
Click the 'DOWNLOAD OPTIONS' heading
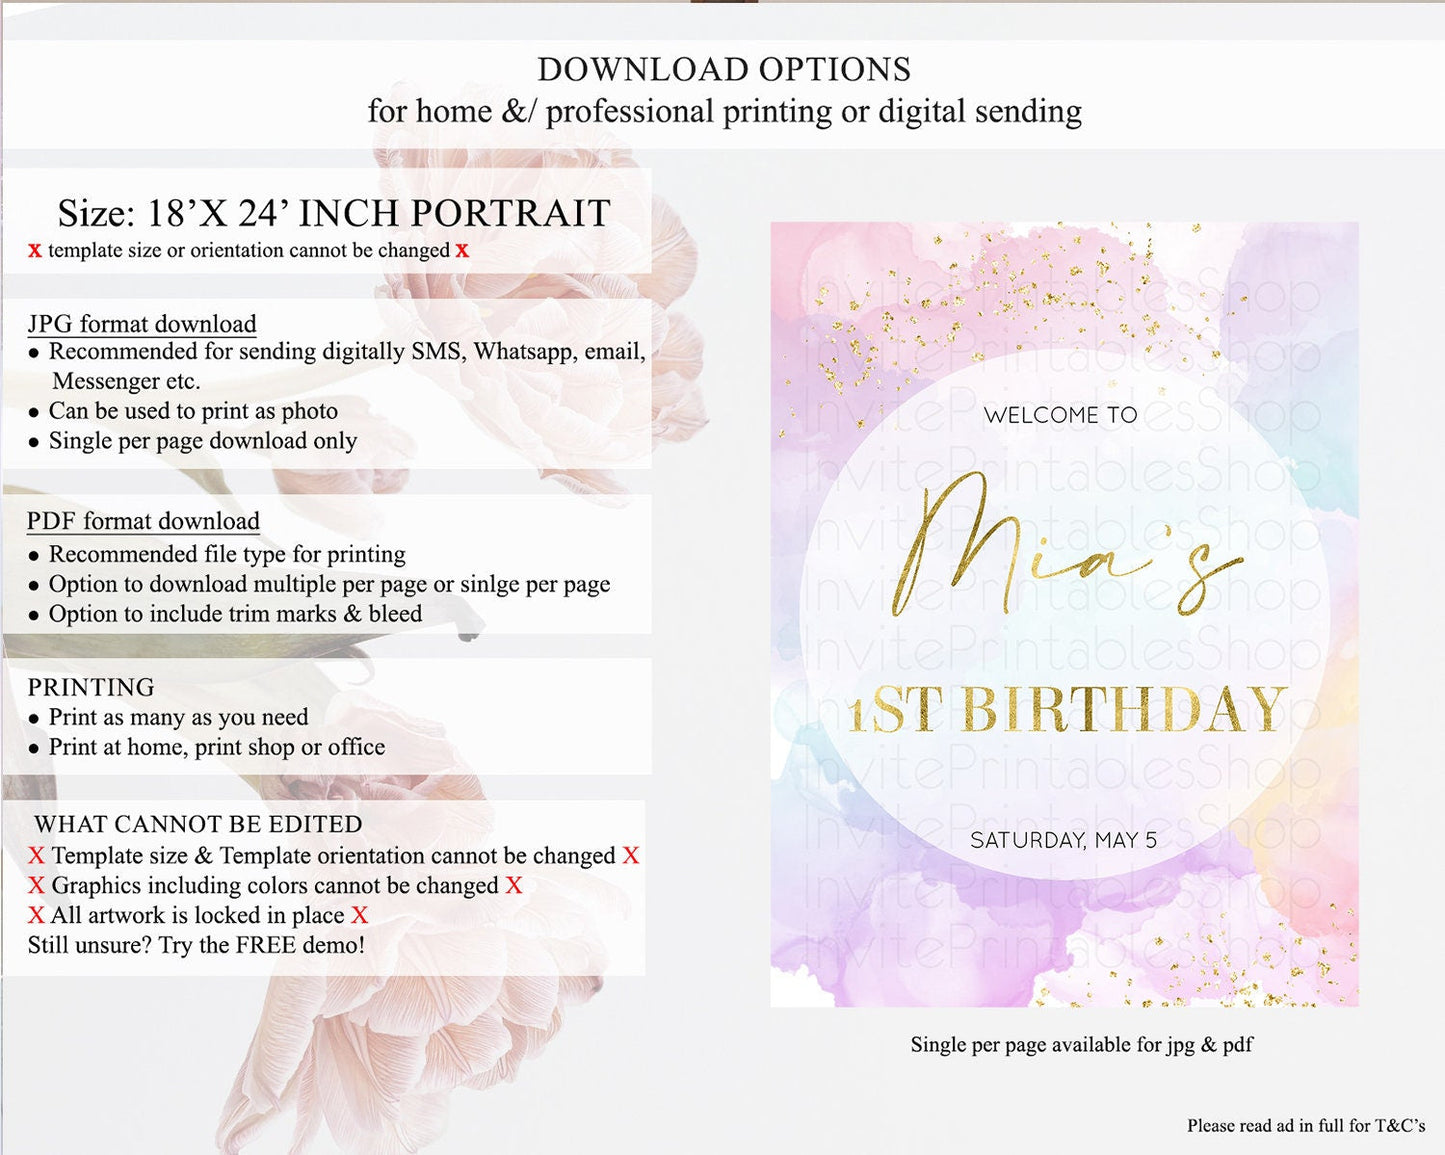coord(724,69)
